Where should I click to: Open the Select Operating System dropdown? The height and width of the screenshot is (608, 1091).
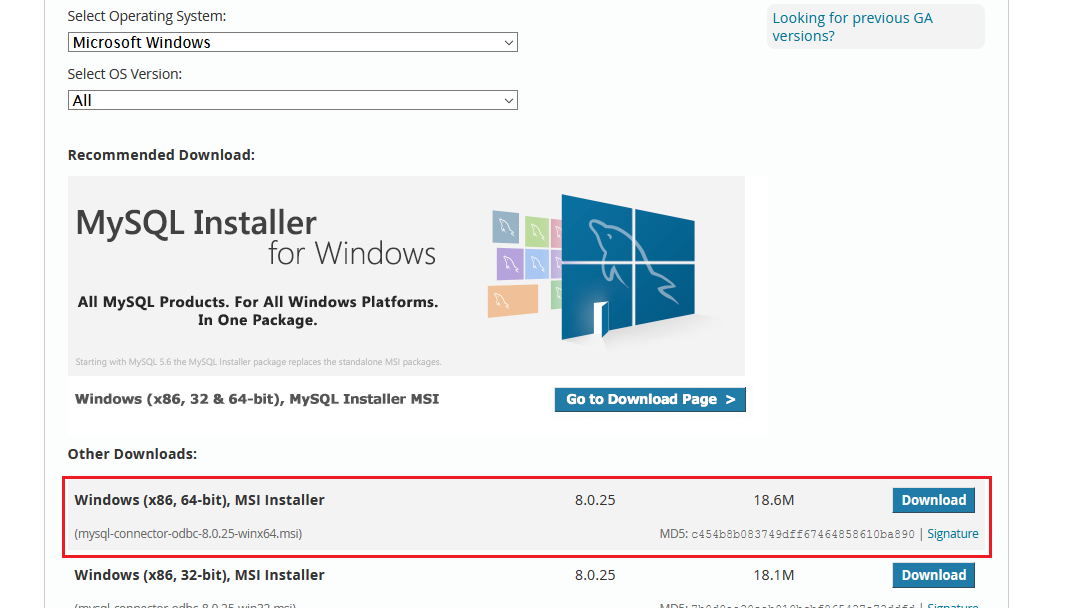pyautogui.click(x=293, y=43)
